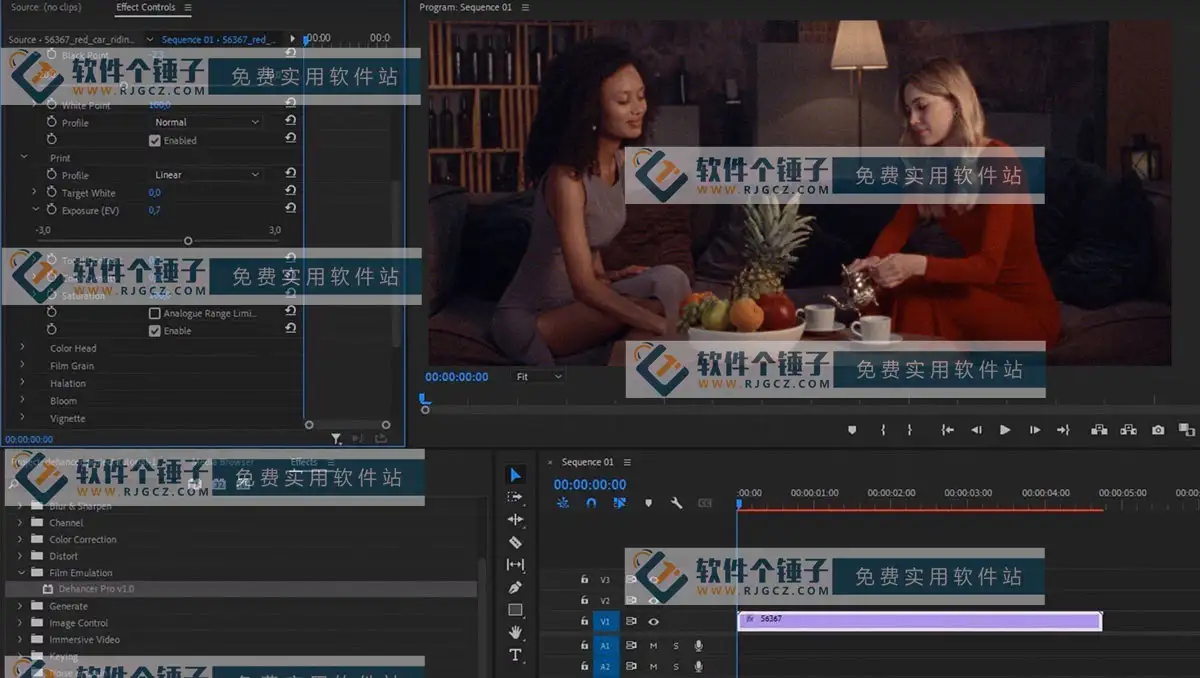Toggle lock on track V1
The image size is (1200, 678).
(585, 621)
